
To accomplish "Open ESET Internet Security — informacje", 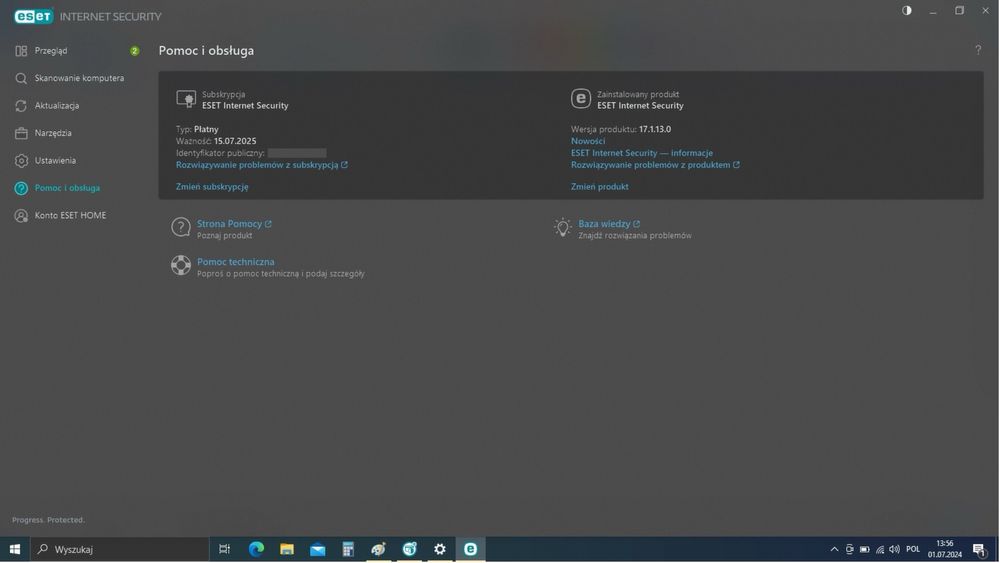I will (642, 153).
